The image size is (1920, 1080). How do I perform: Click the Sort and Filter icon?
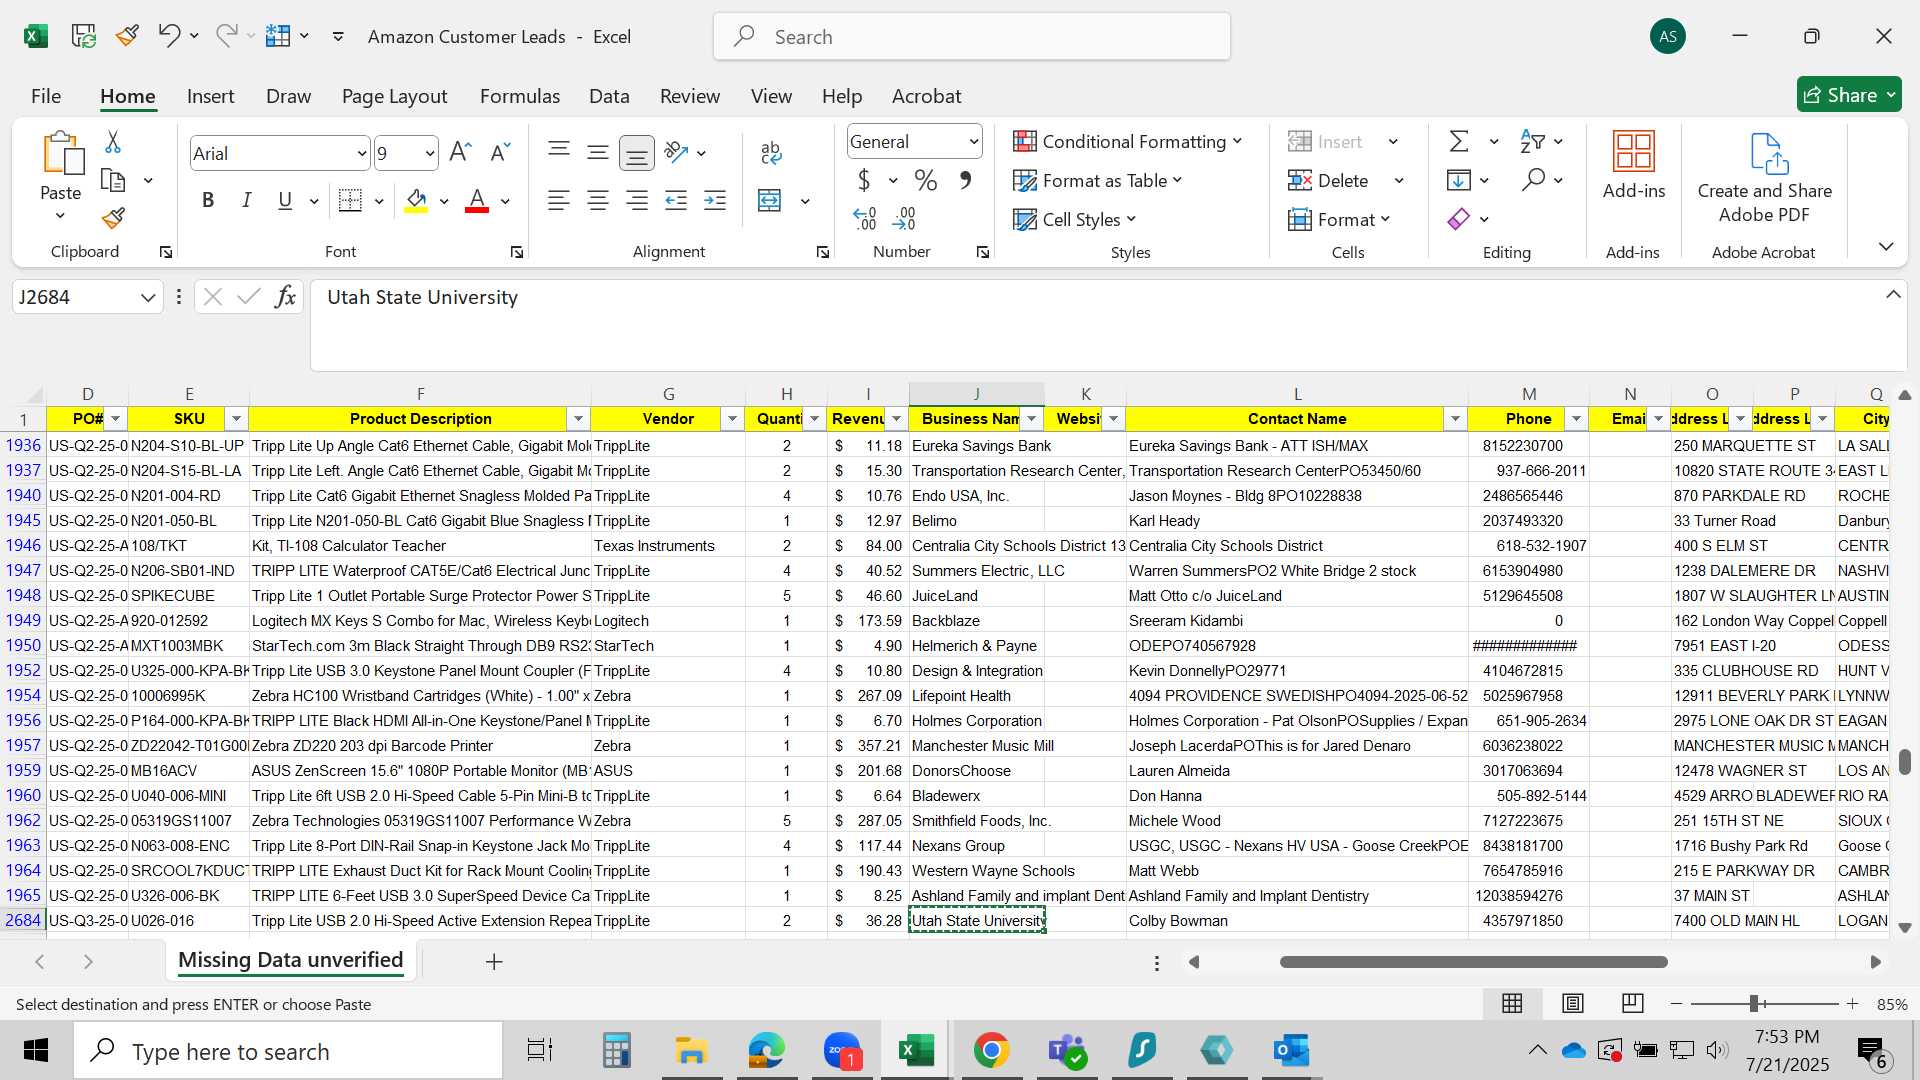1532,141
